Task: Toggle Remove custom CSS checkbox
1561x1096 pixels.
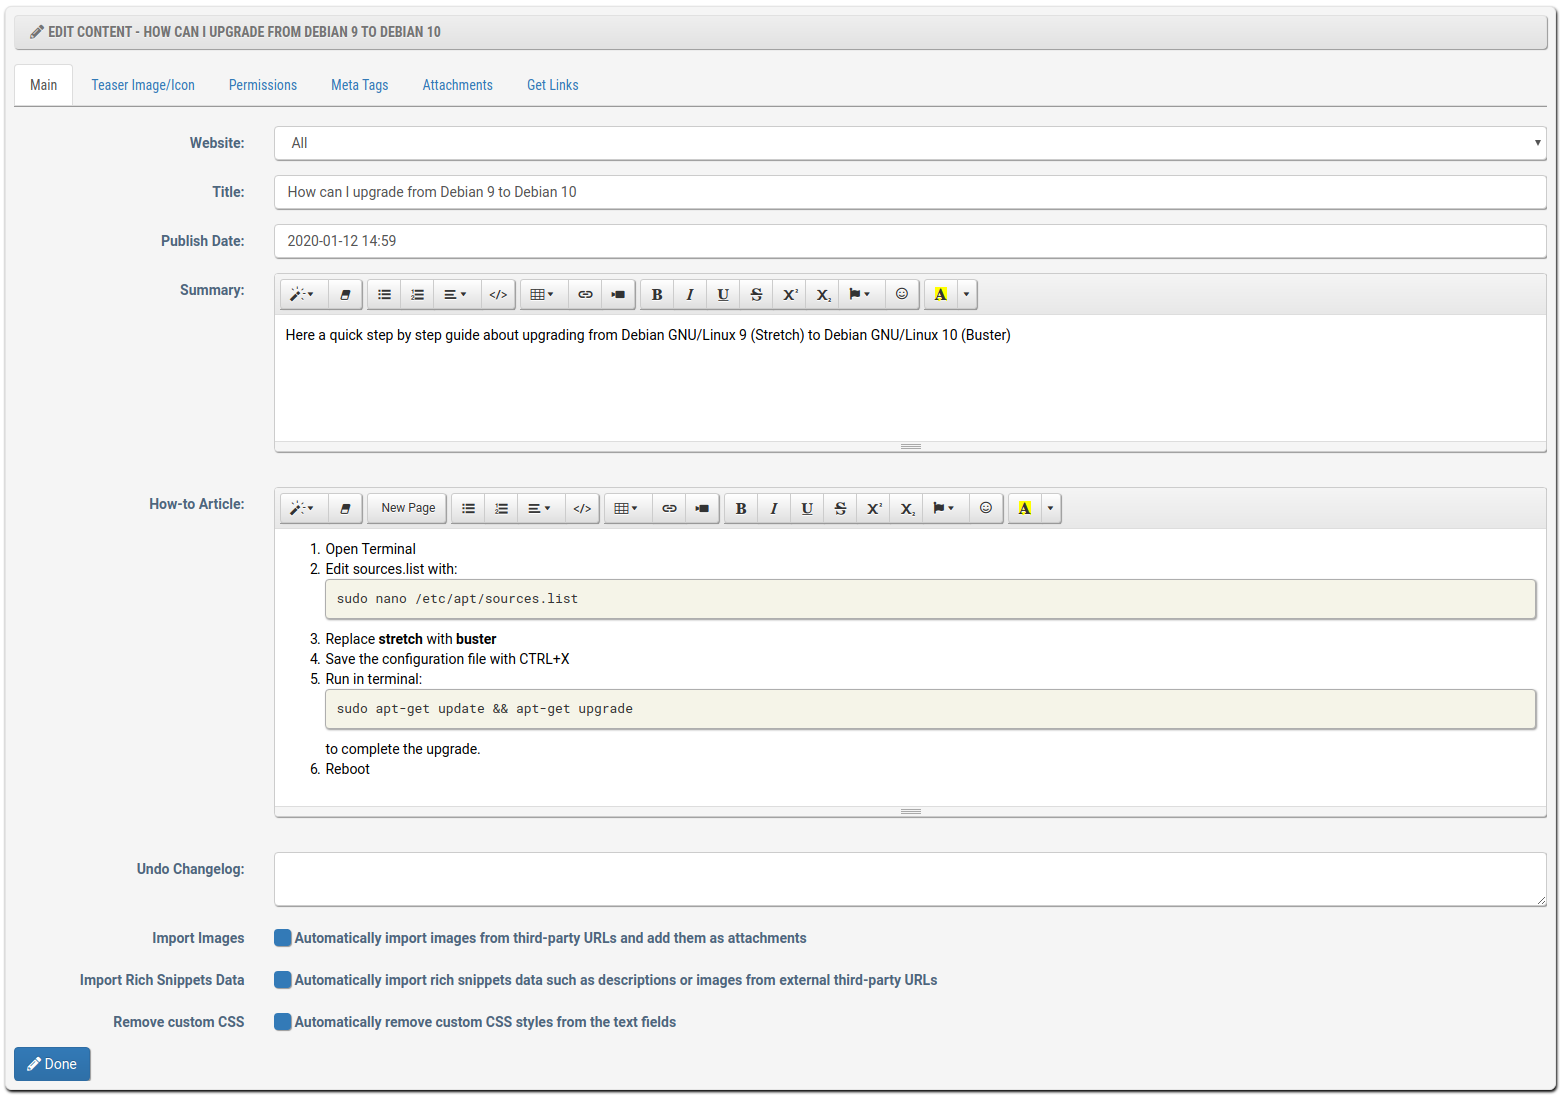Action: click(283, 1022)
